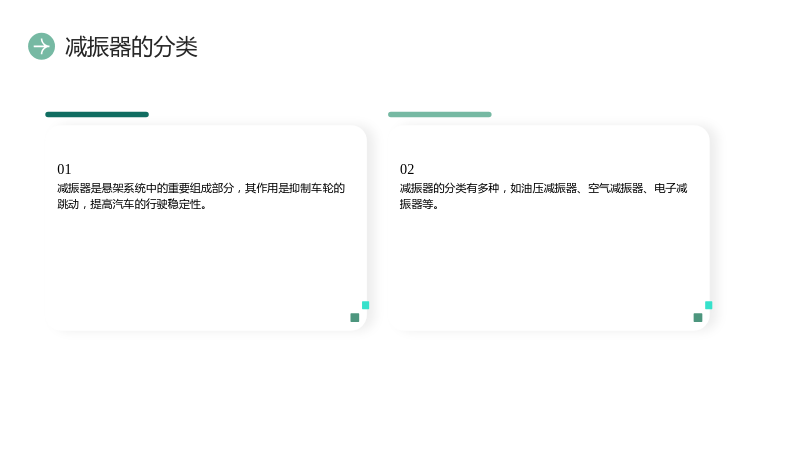Select the text line beginning 减振器的分类有多种

pos(543,188)
